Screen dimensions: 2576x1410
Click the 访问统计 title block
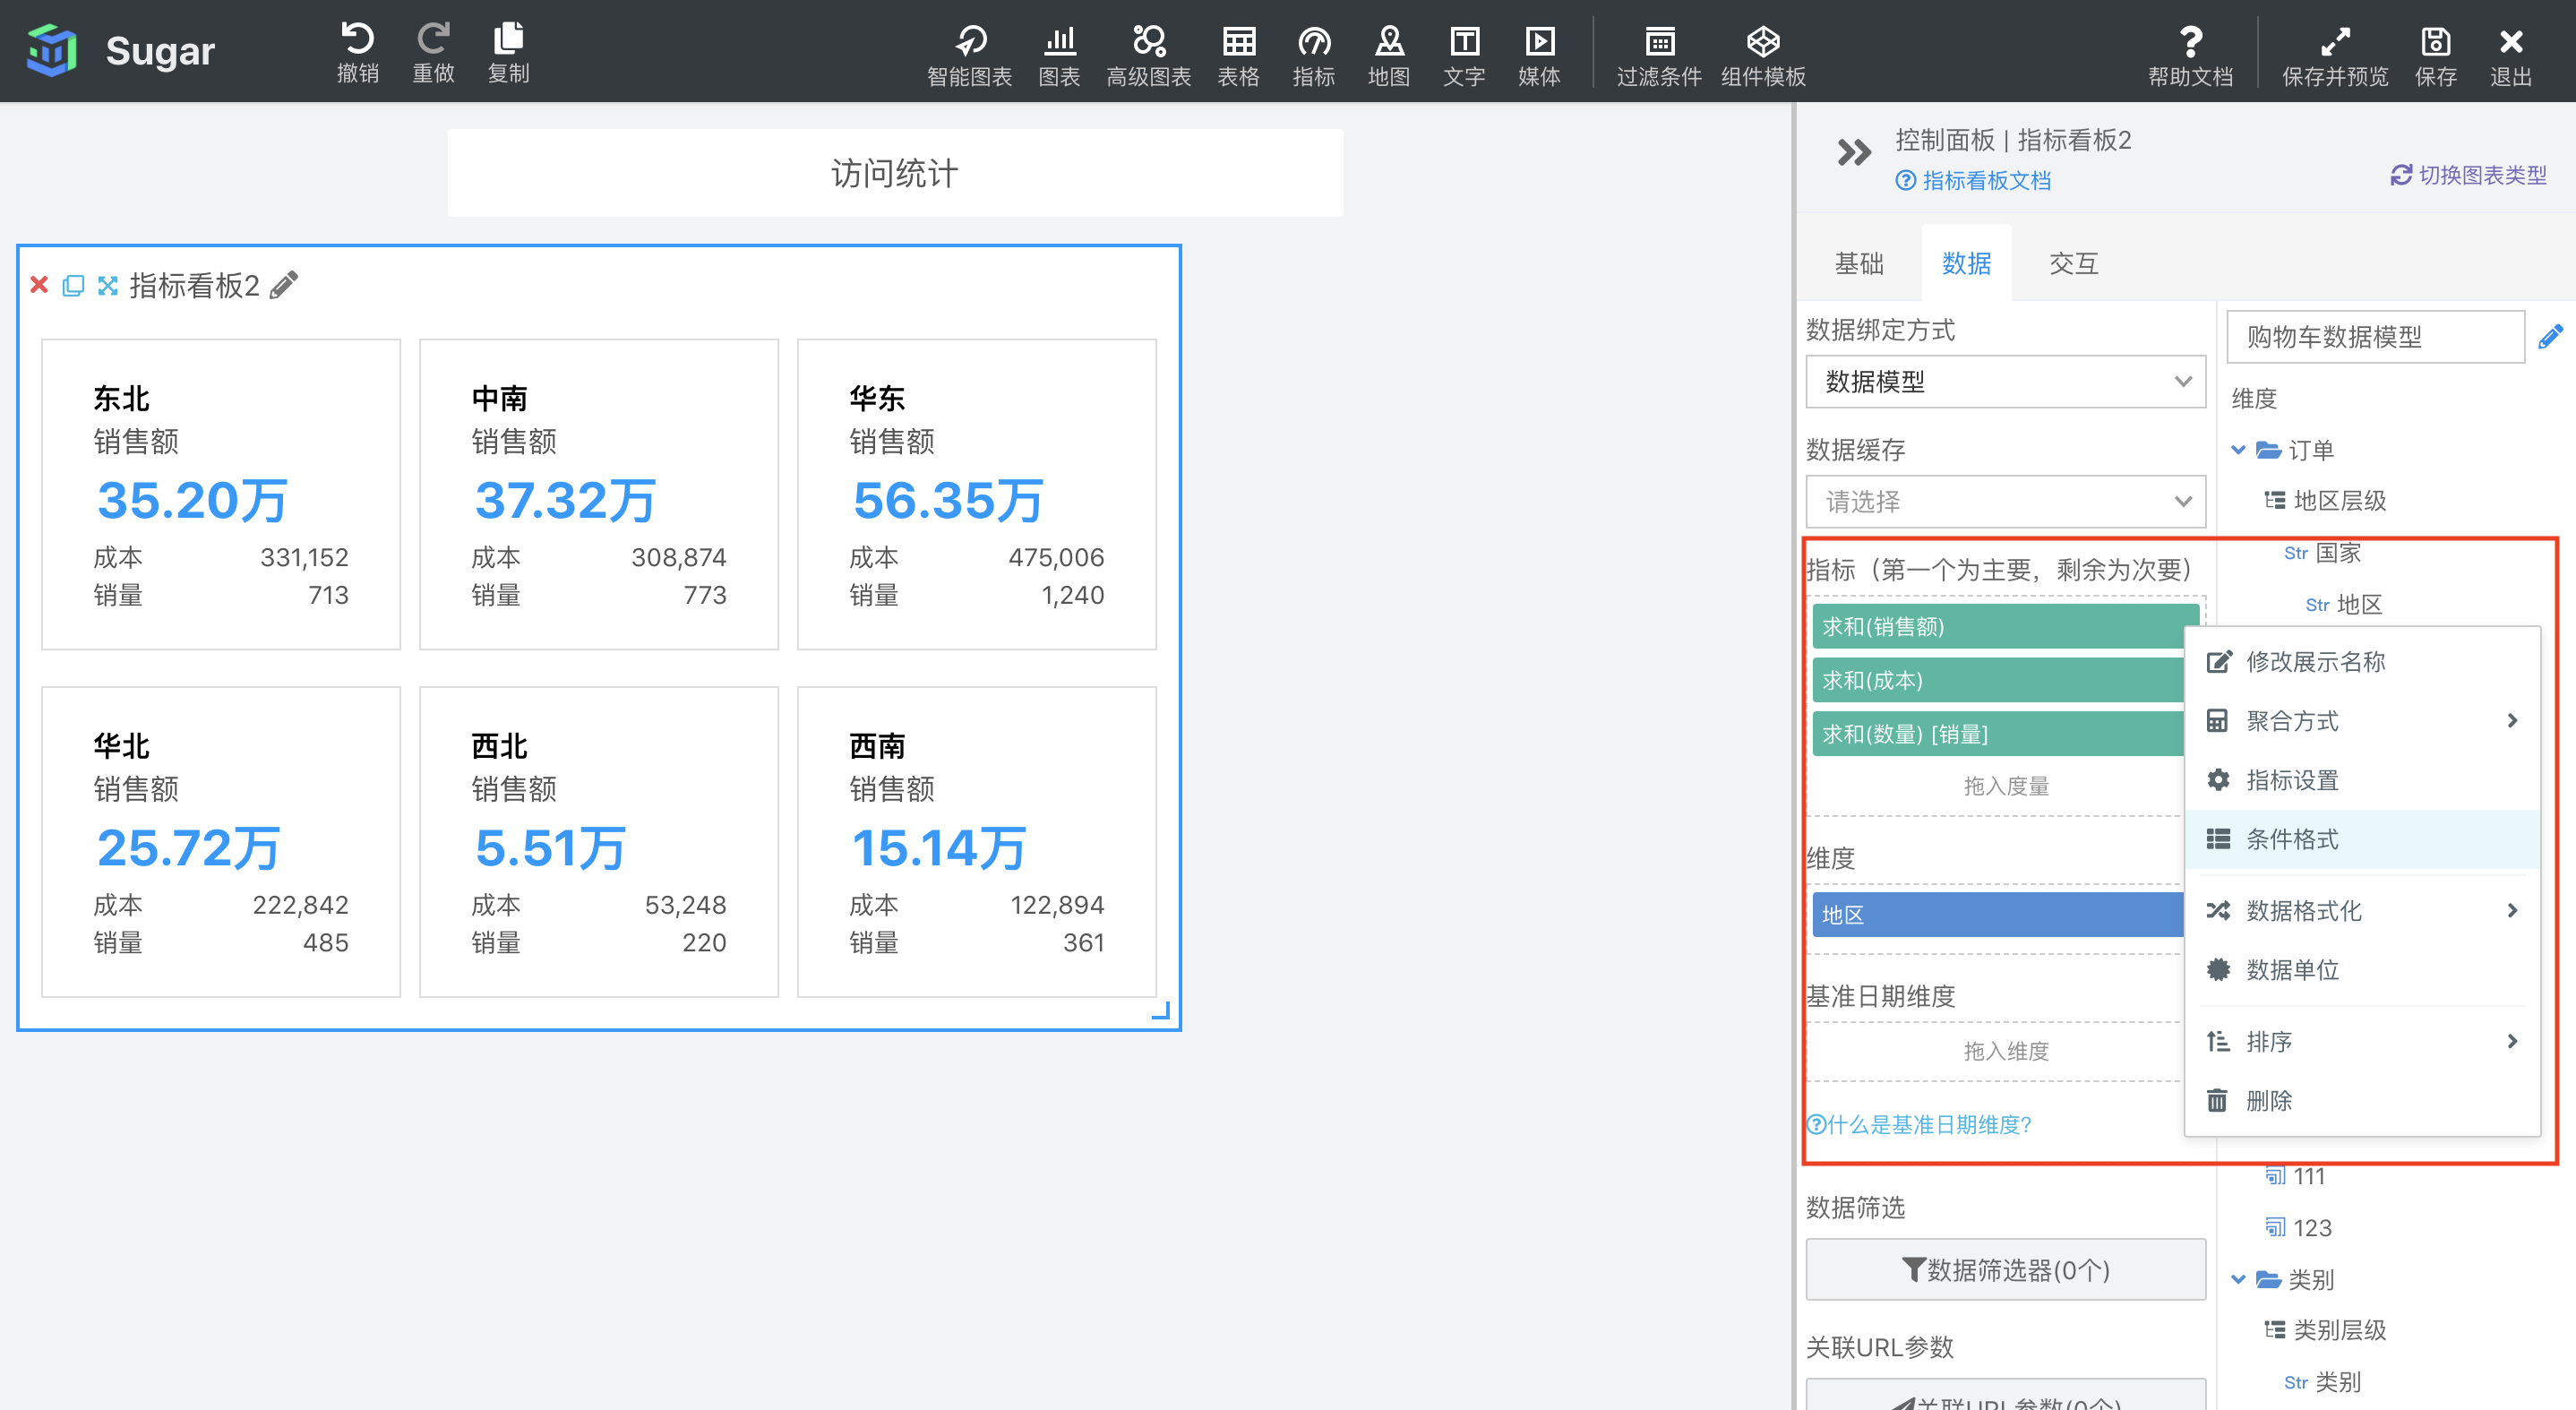click(895, 173)
